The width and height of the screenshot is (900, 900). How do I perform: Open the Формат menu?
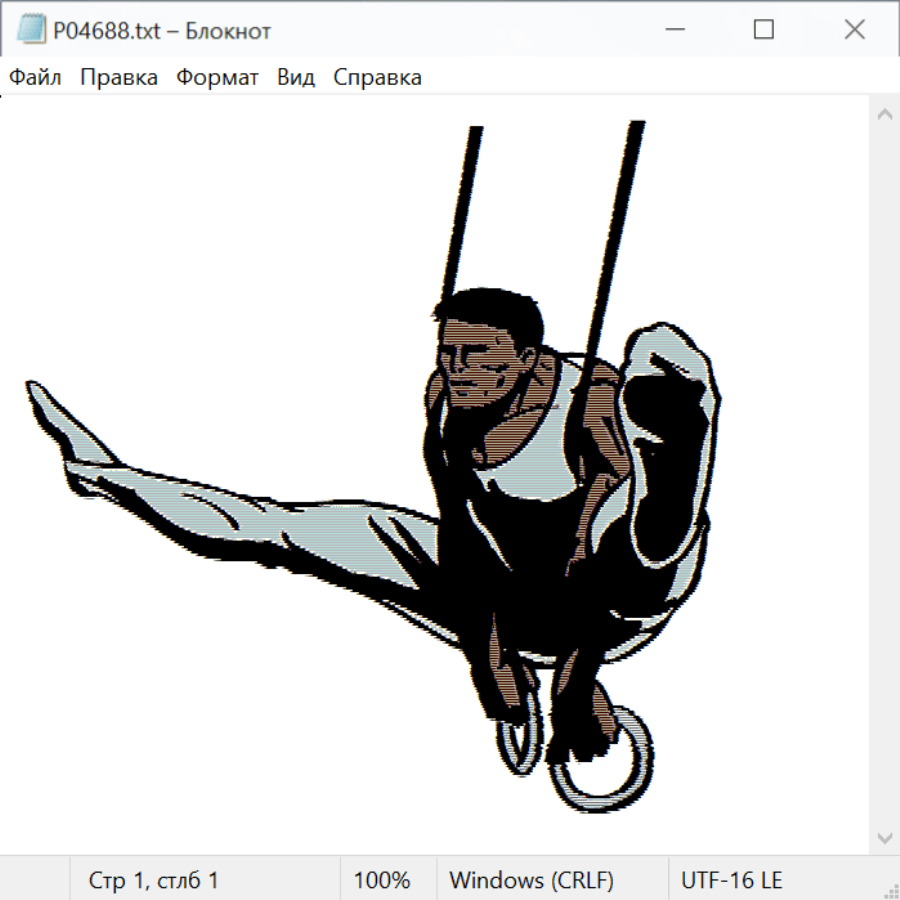[217, 78]
